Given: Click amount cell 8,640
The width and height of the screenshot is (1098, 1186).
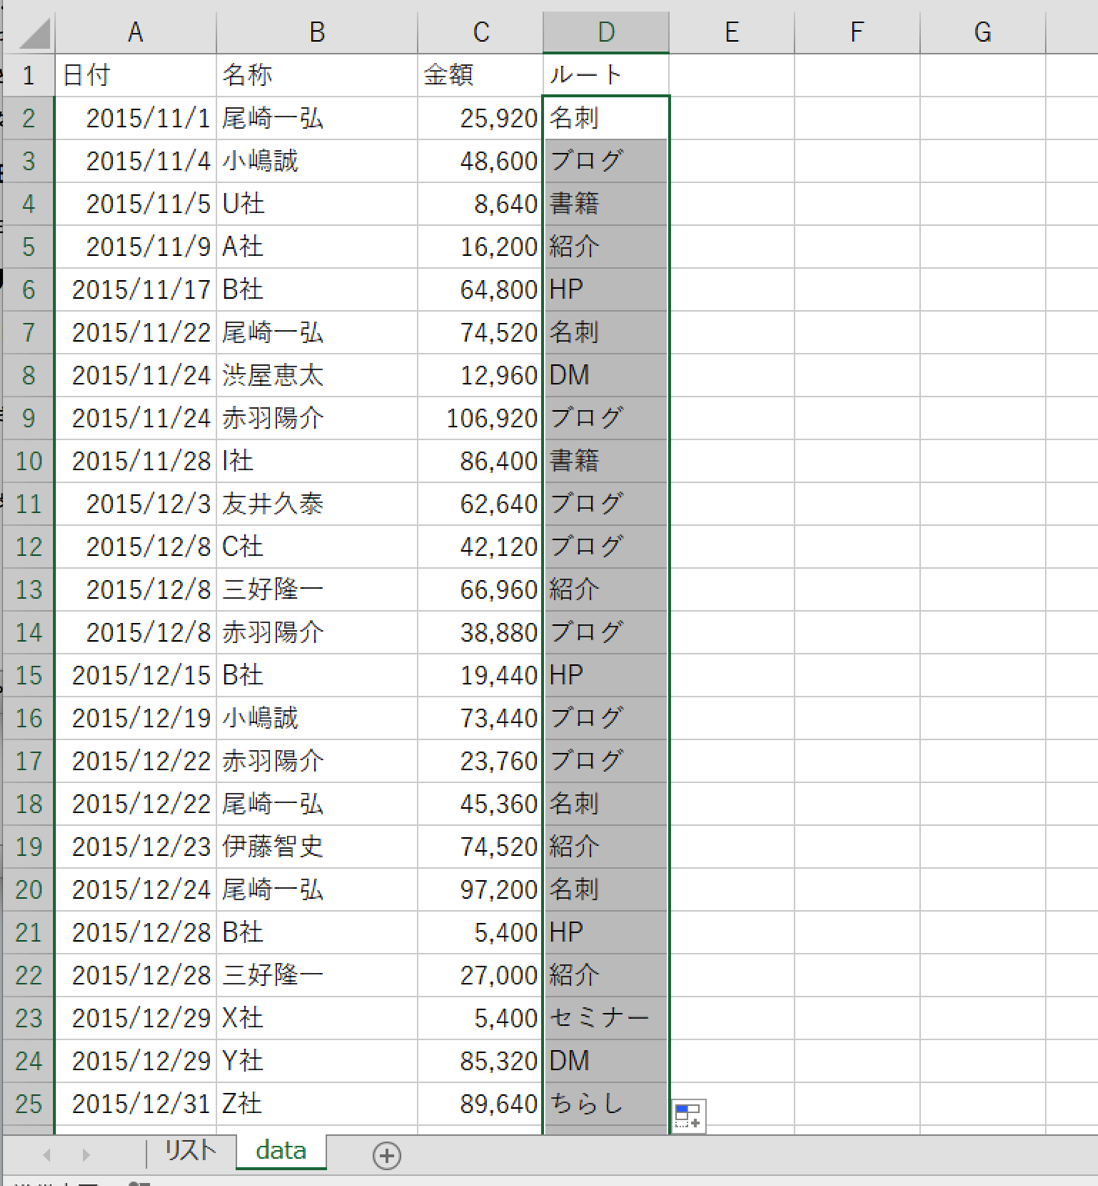Looking at the screenshot, I should [480, 204].
